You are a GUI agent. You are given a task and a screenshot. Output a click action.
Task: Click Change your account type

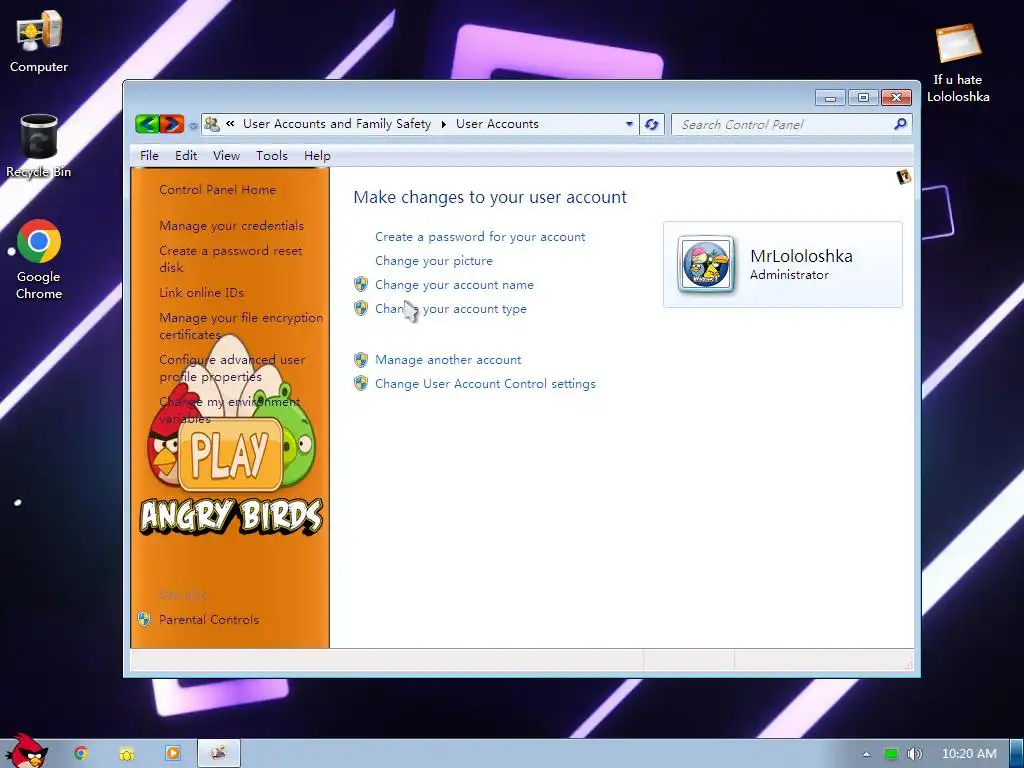(451, 309)
